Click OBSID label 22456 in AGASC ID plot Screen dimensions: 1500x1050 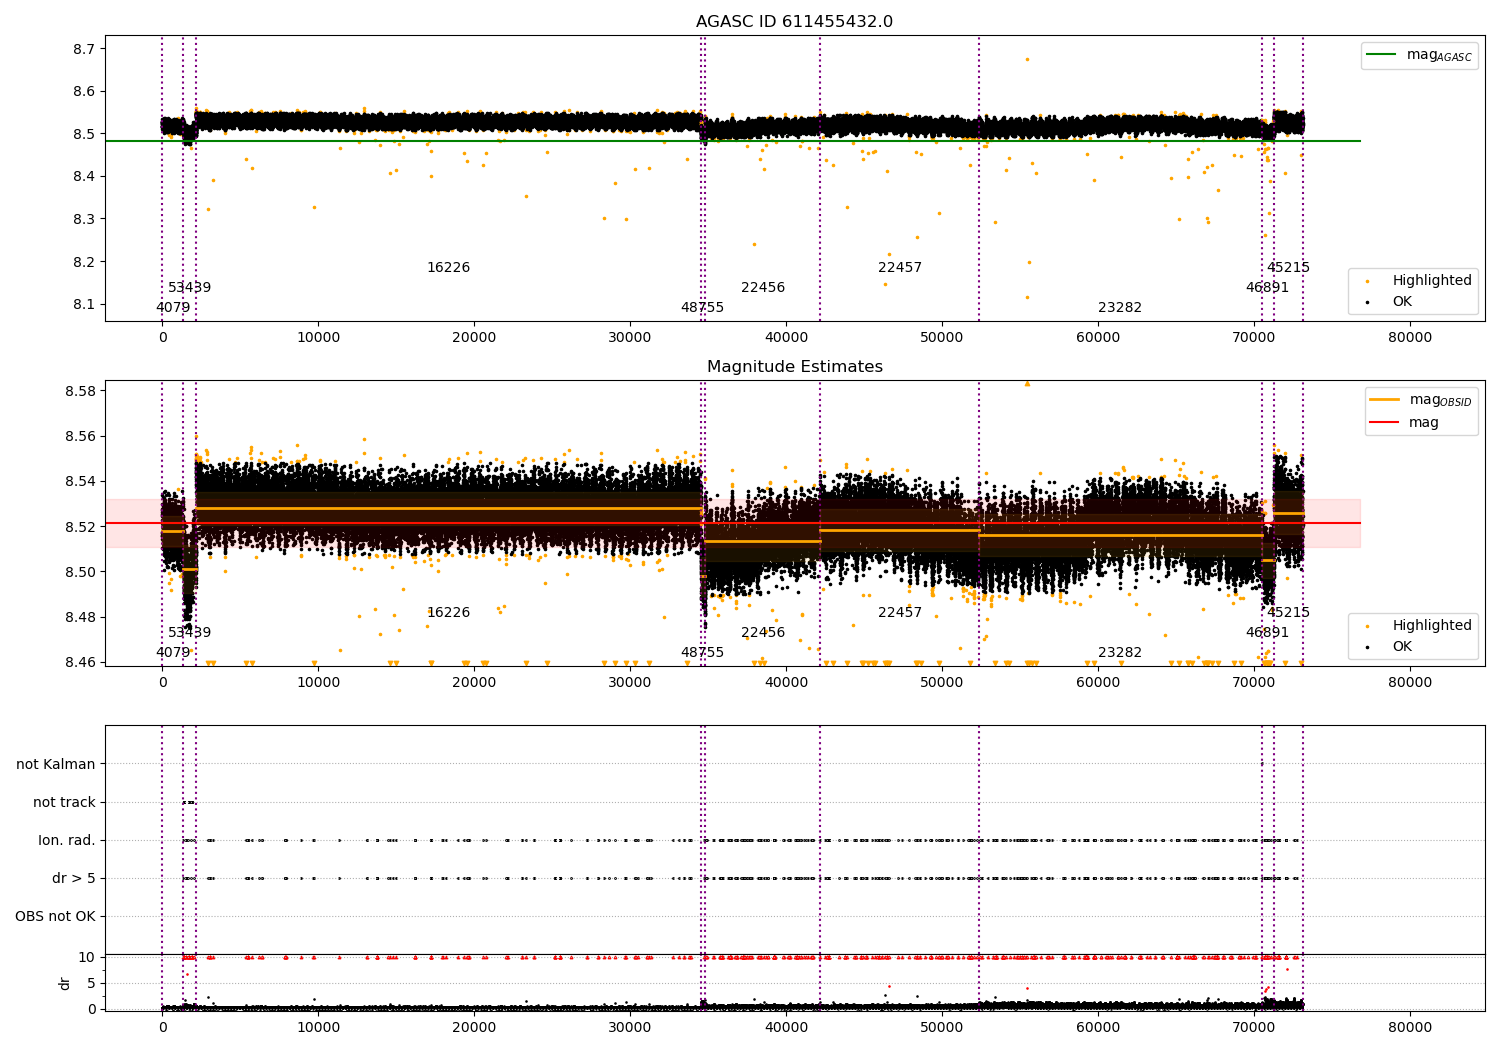(763, 288)
